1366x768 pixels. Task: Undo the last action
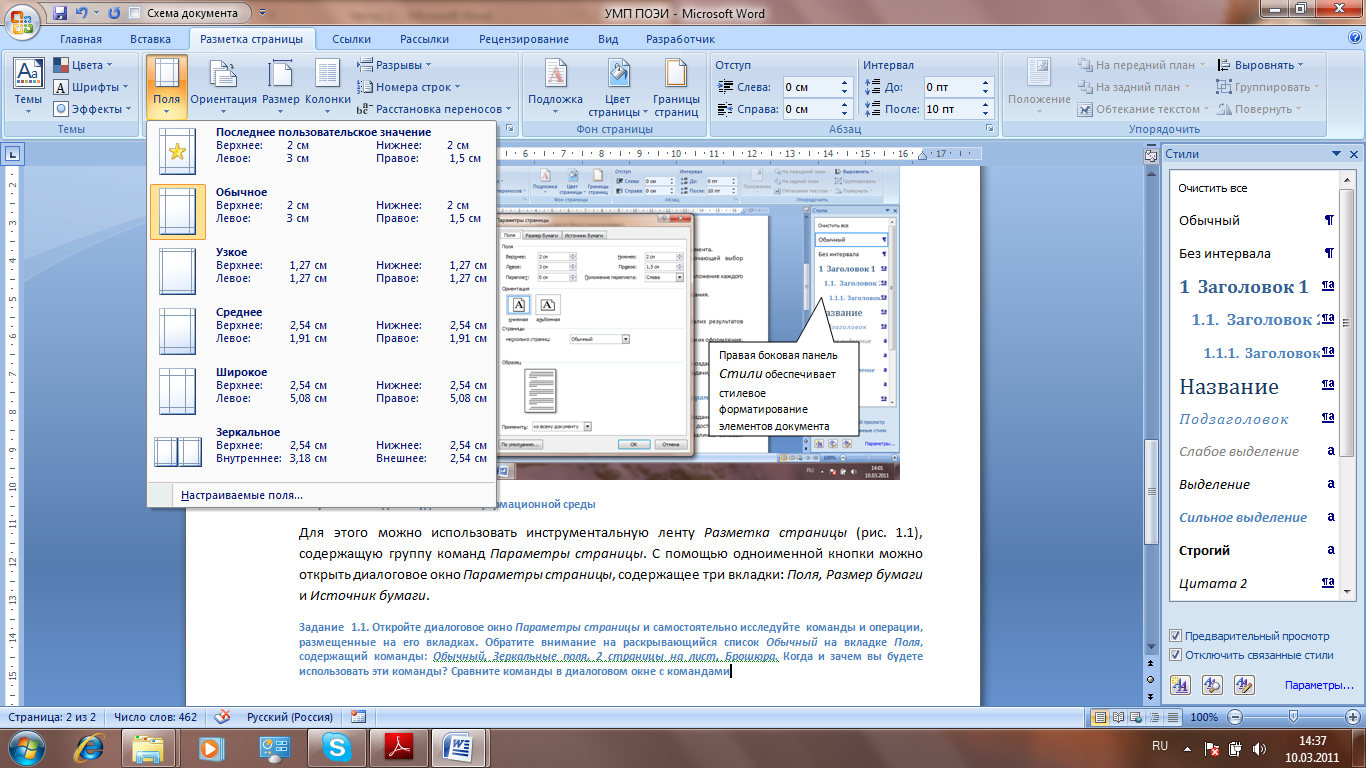pos(84,14)
